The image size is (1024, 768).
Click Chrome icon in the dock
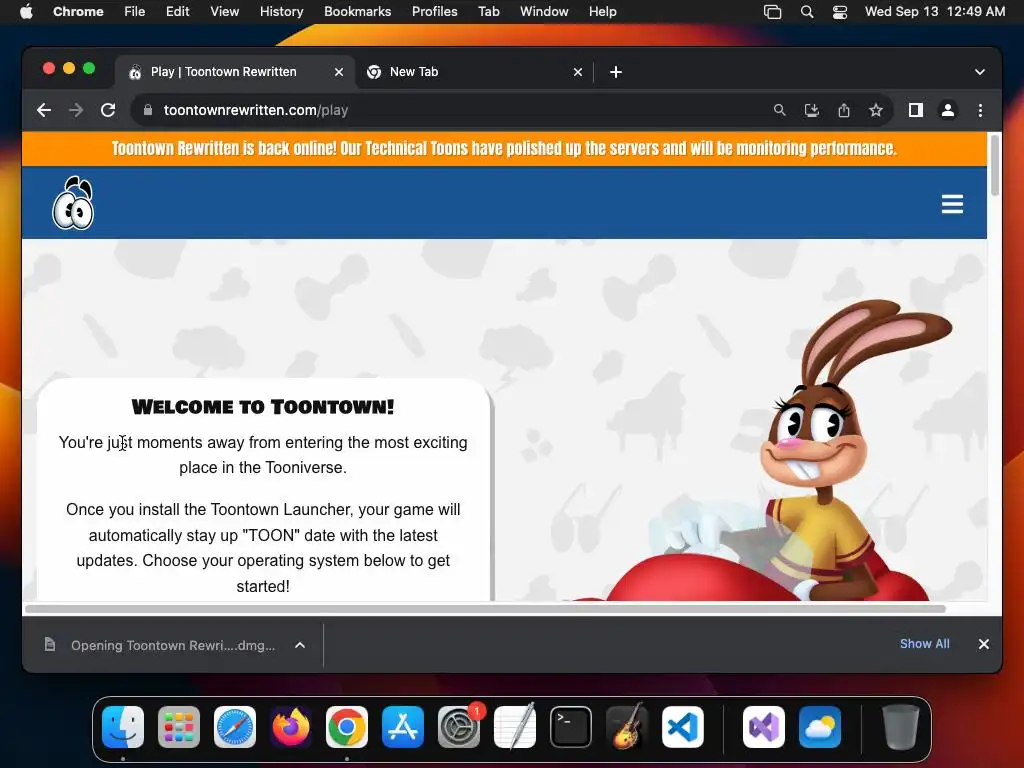tap(347, 727)
